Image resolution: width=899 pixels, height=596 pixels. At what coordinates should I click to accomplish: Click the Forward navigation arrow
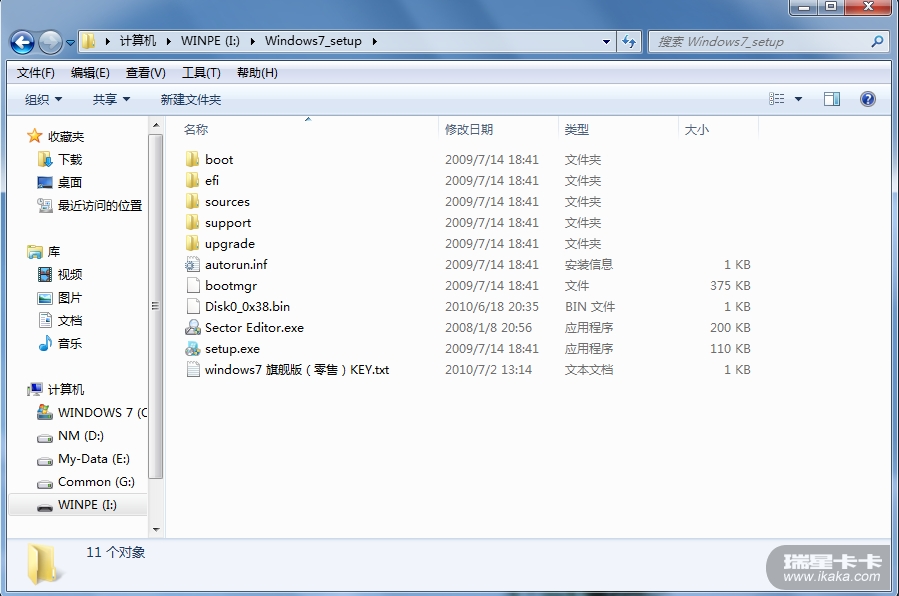click(x=50, y=42)
